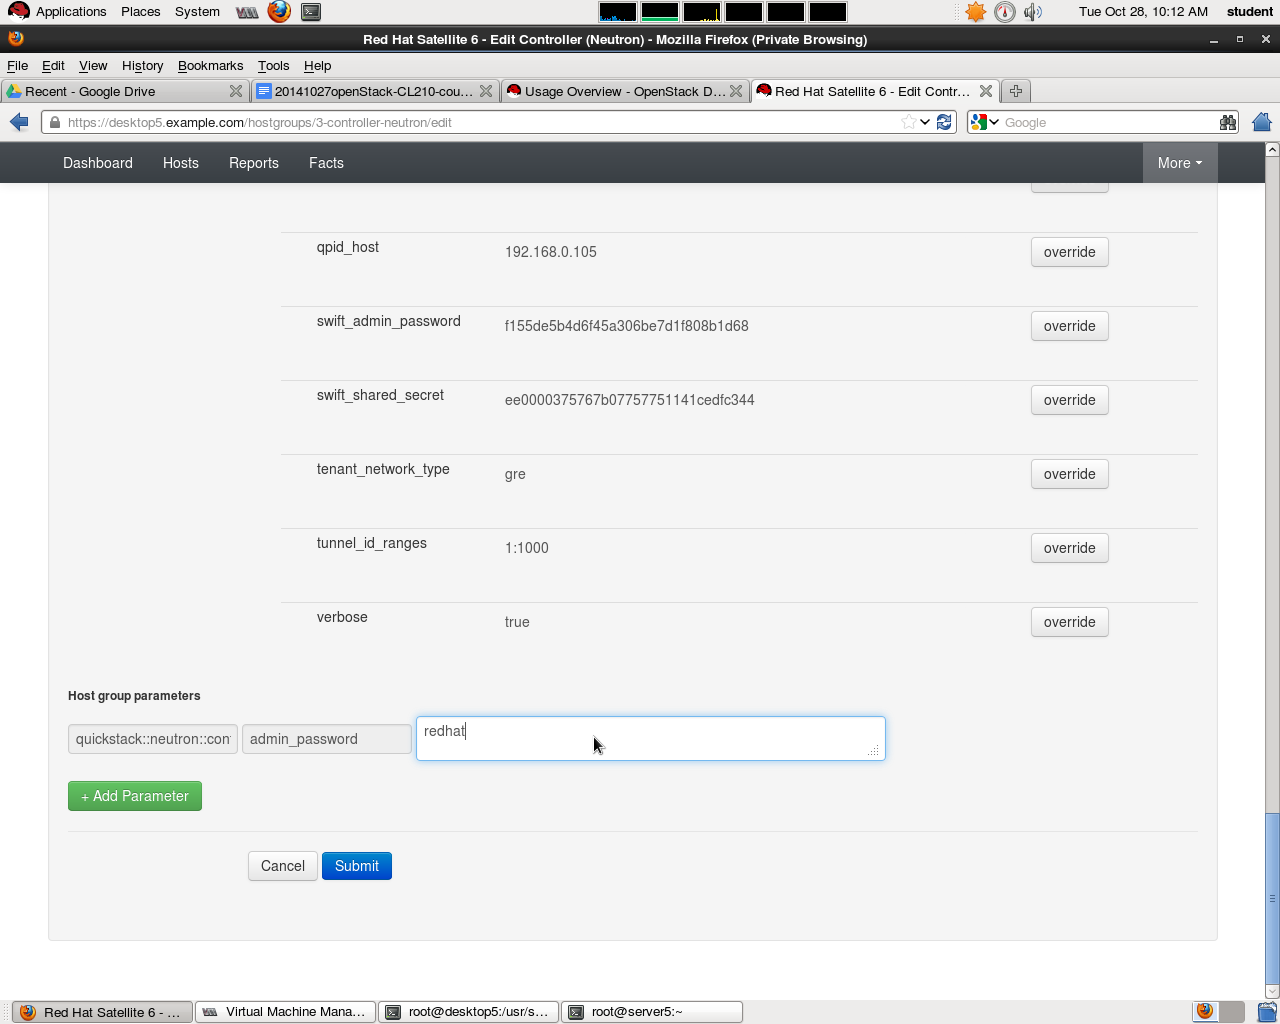The image size is (1280, 1024).
Task: Cancel editing the host group
Action: tap(283, 866)
